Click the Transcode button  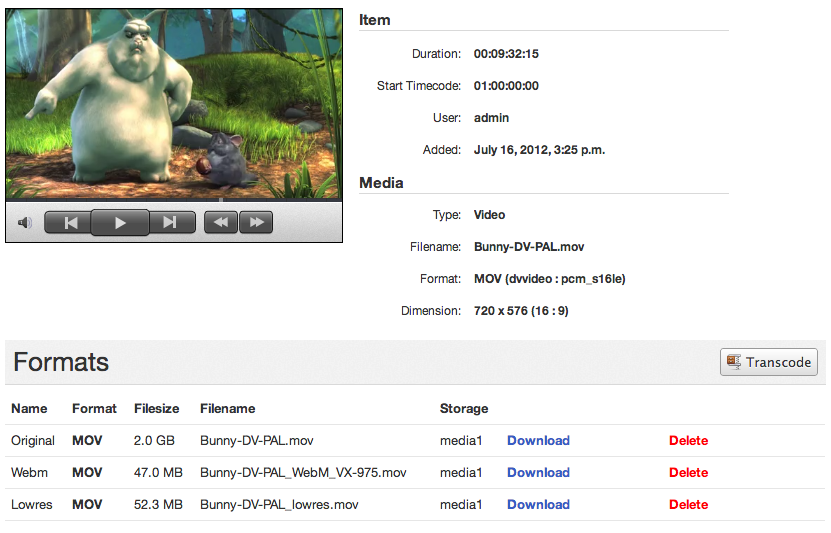tap(768, 362)
